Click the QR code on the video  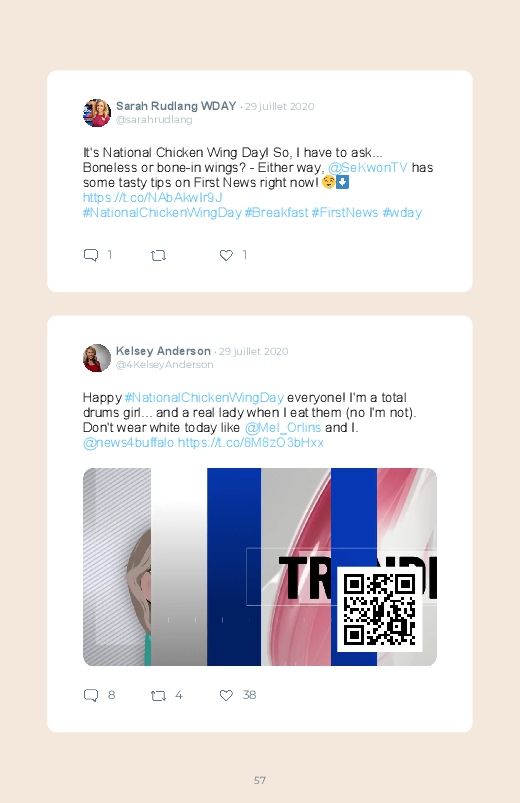pos(380,609)
